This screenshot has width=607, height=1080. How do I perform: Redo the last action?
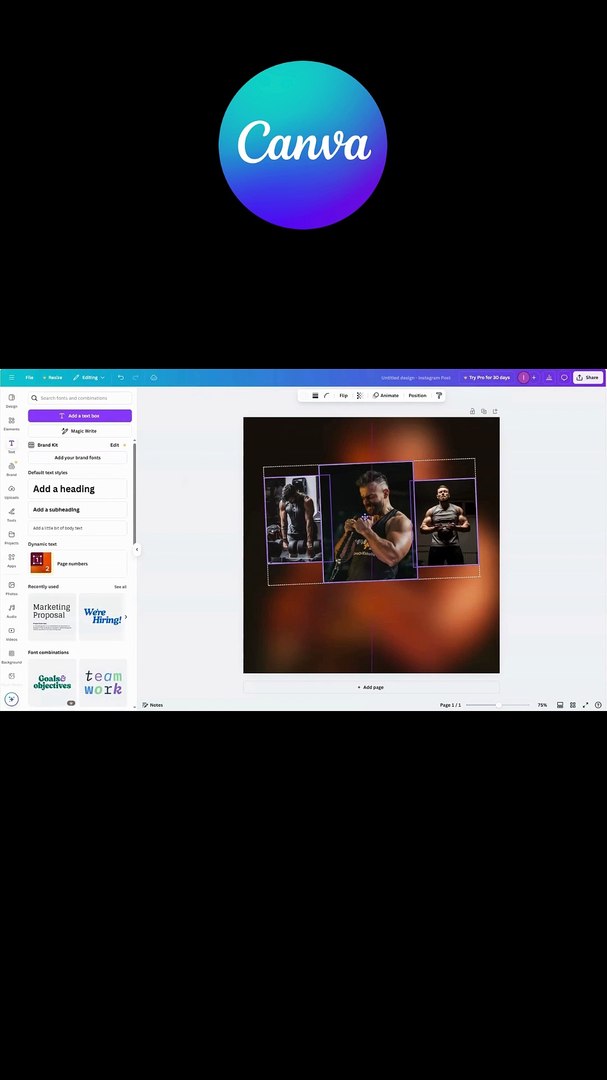(135, 377)
